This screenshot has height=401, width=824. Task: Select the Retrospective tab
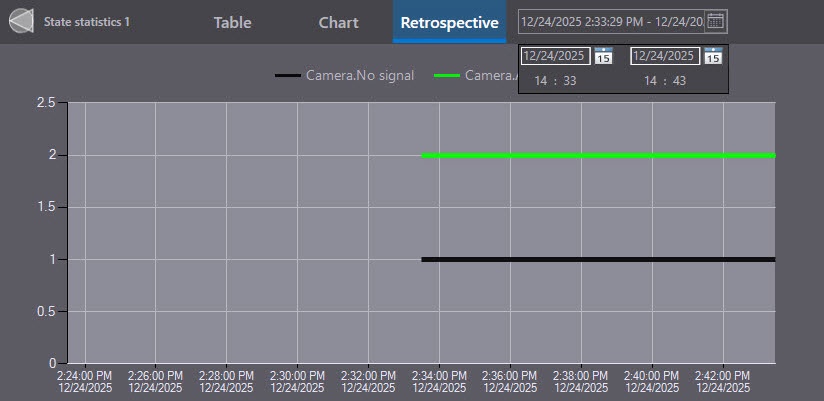coord(449,22)
